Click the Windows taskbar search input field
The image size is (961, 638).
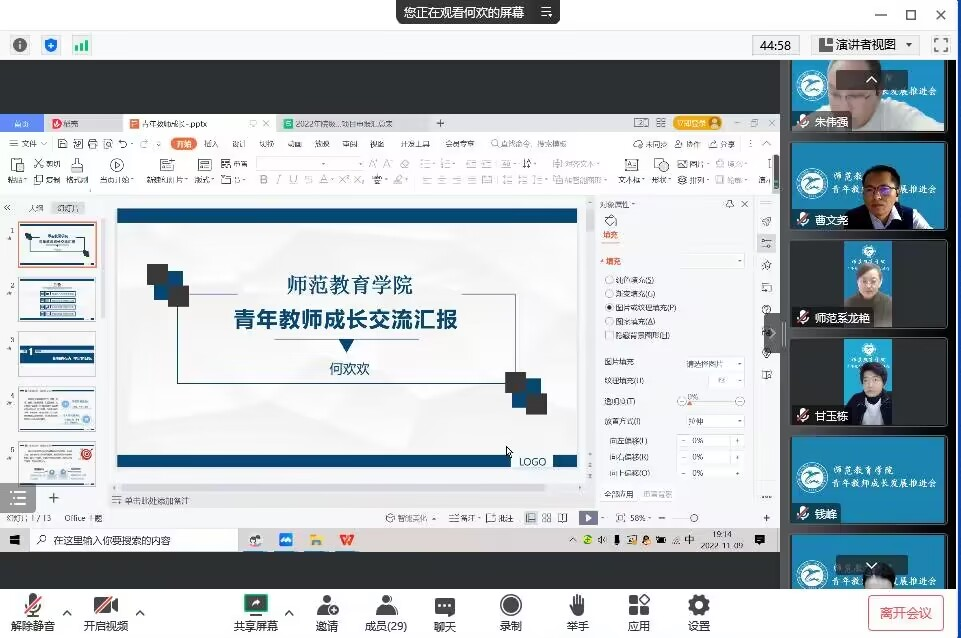(x=120, y=539)
